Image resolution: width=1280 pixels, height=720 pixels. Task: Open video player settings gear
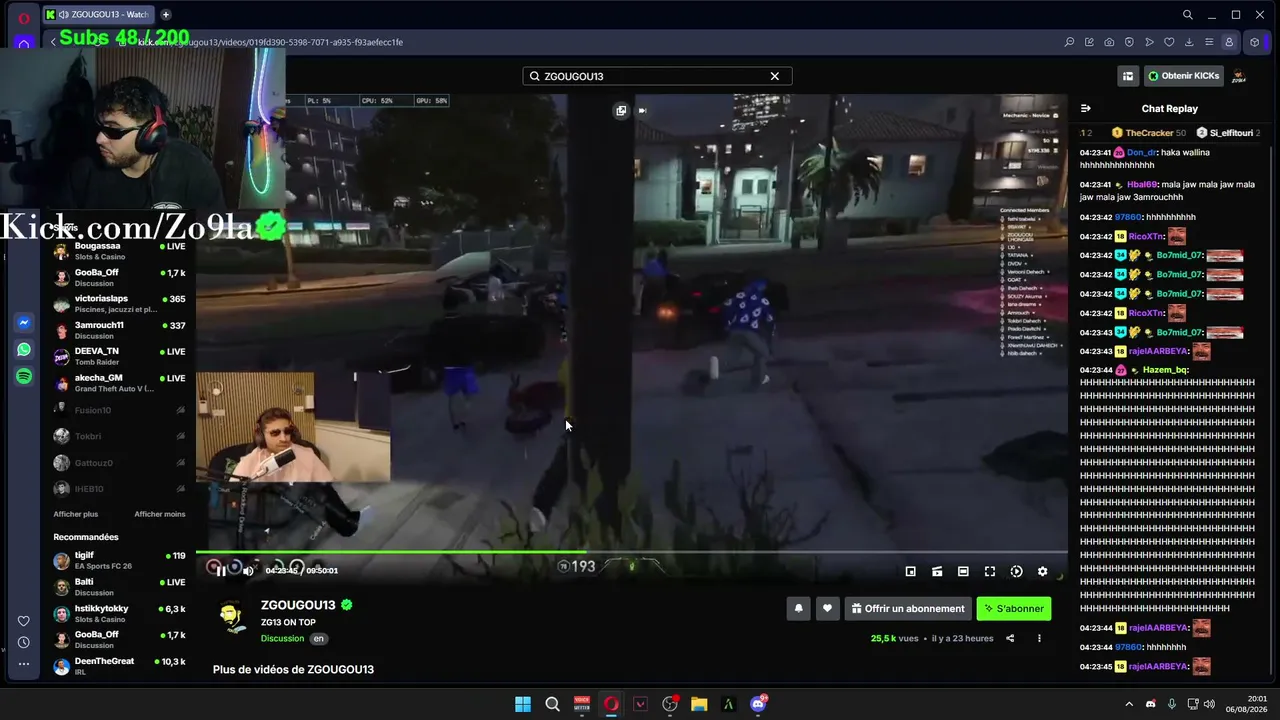click(x=1042, y=571)
